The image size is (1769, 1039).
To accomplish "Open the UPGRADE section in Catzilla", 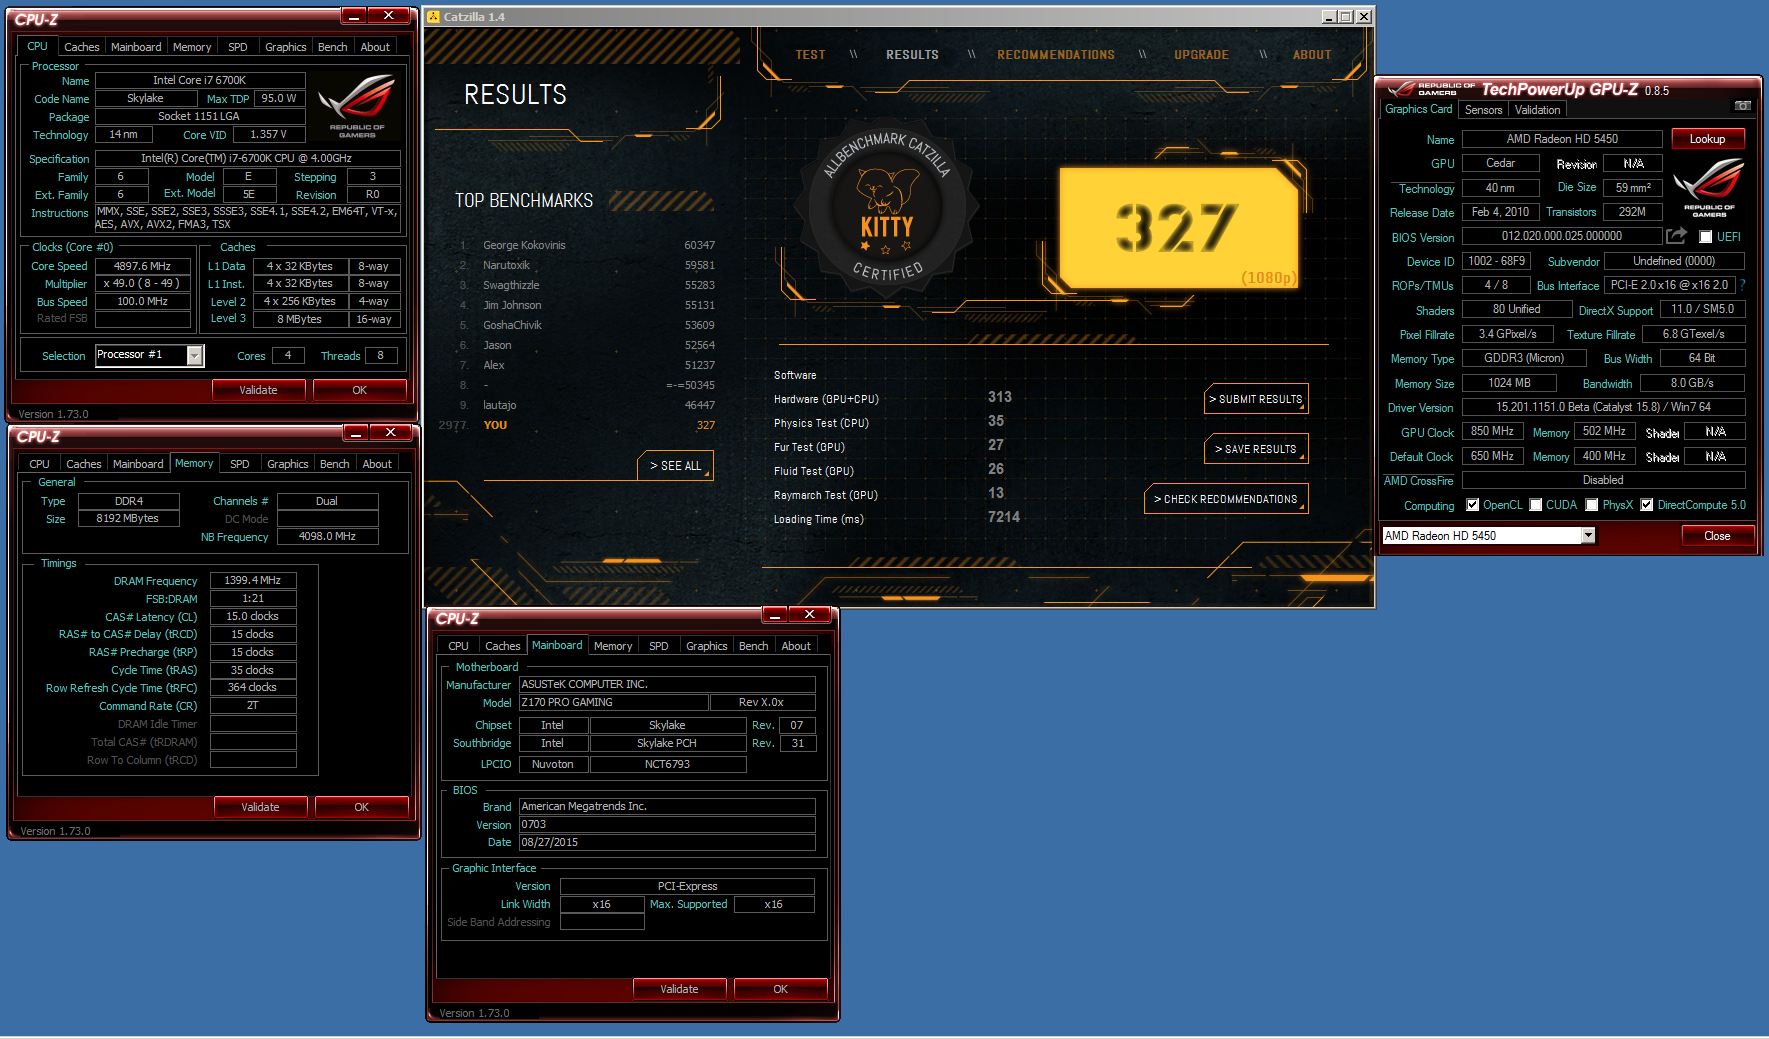I will click(1201, 55).
